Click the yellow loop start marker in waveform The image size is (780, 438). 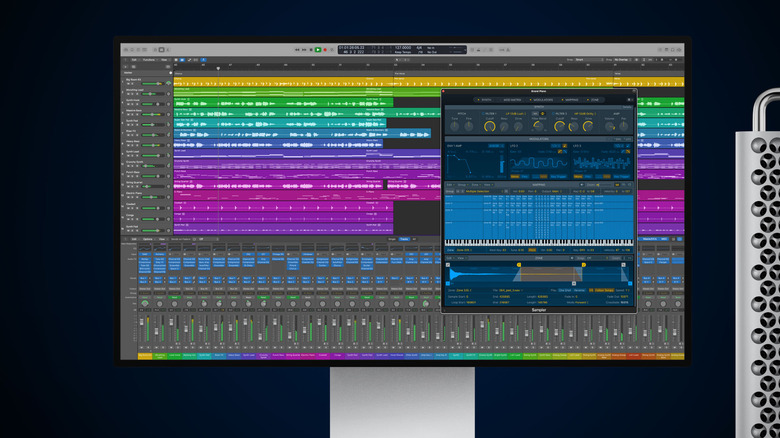tap(519, 265)
